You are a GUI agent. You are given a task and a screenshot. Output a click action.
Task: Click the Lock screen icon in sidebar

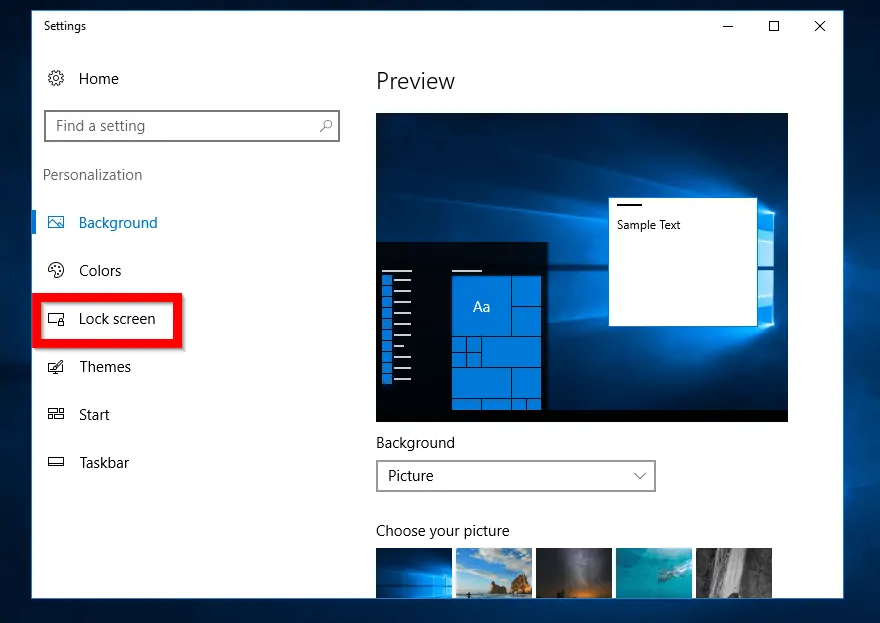[56, 319]
